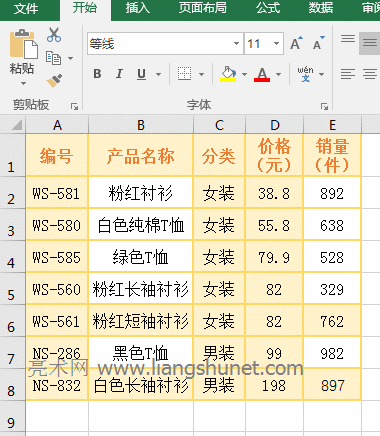Viewport: 380px width, 436px height.
Task: Align text left icon
Action: [x=348, y=74]
